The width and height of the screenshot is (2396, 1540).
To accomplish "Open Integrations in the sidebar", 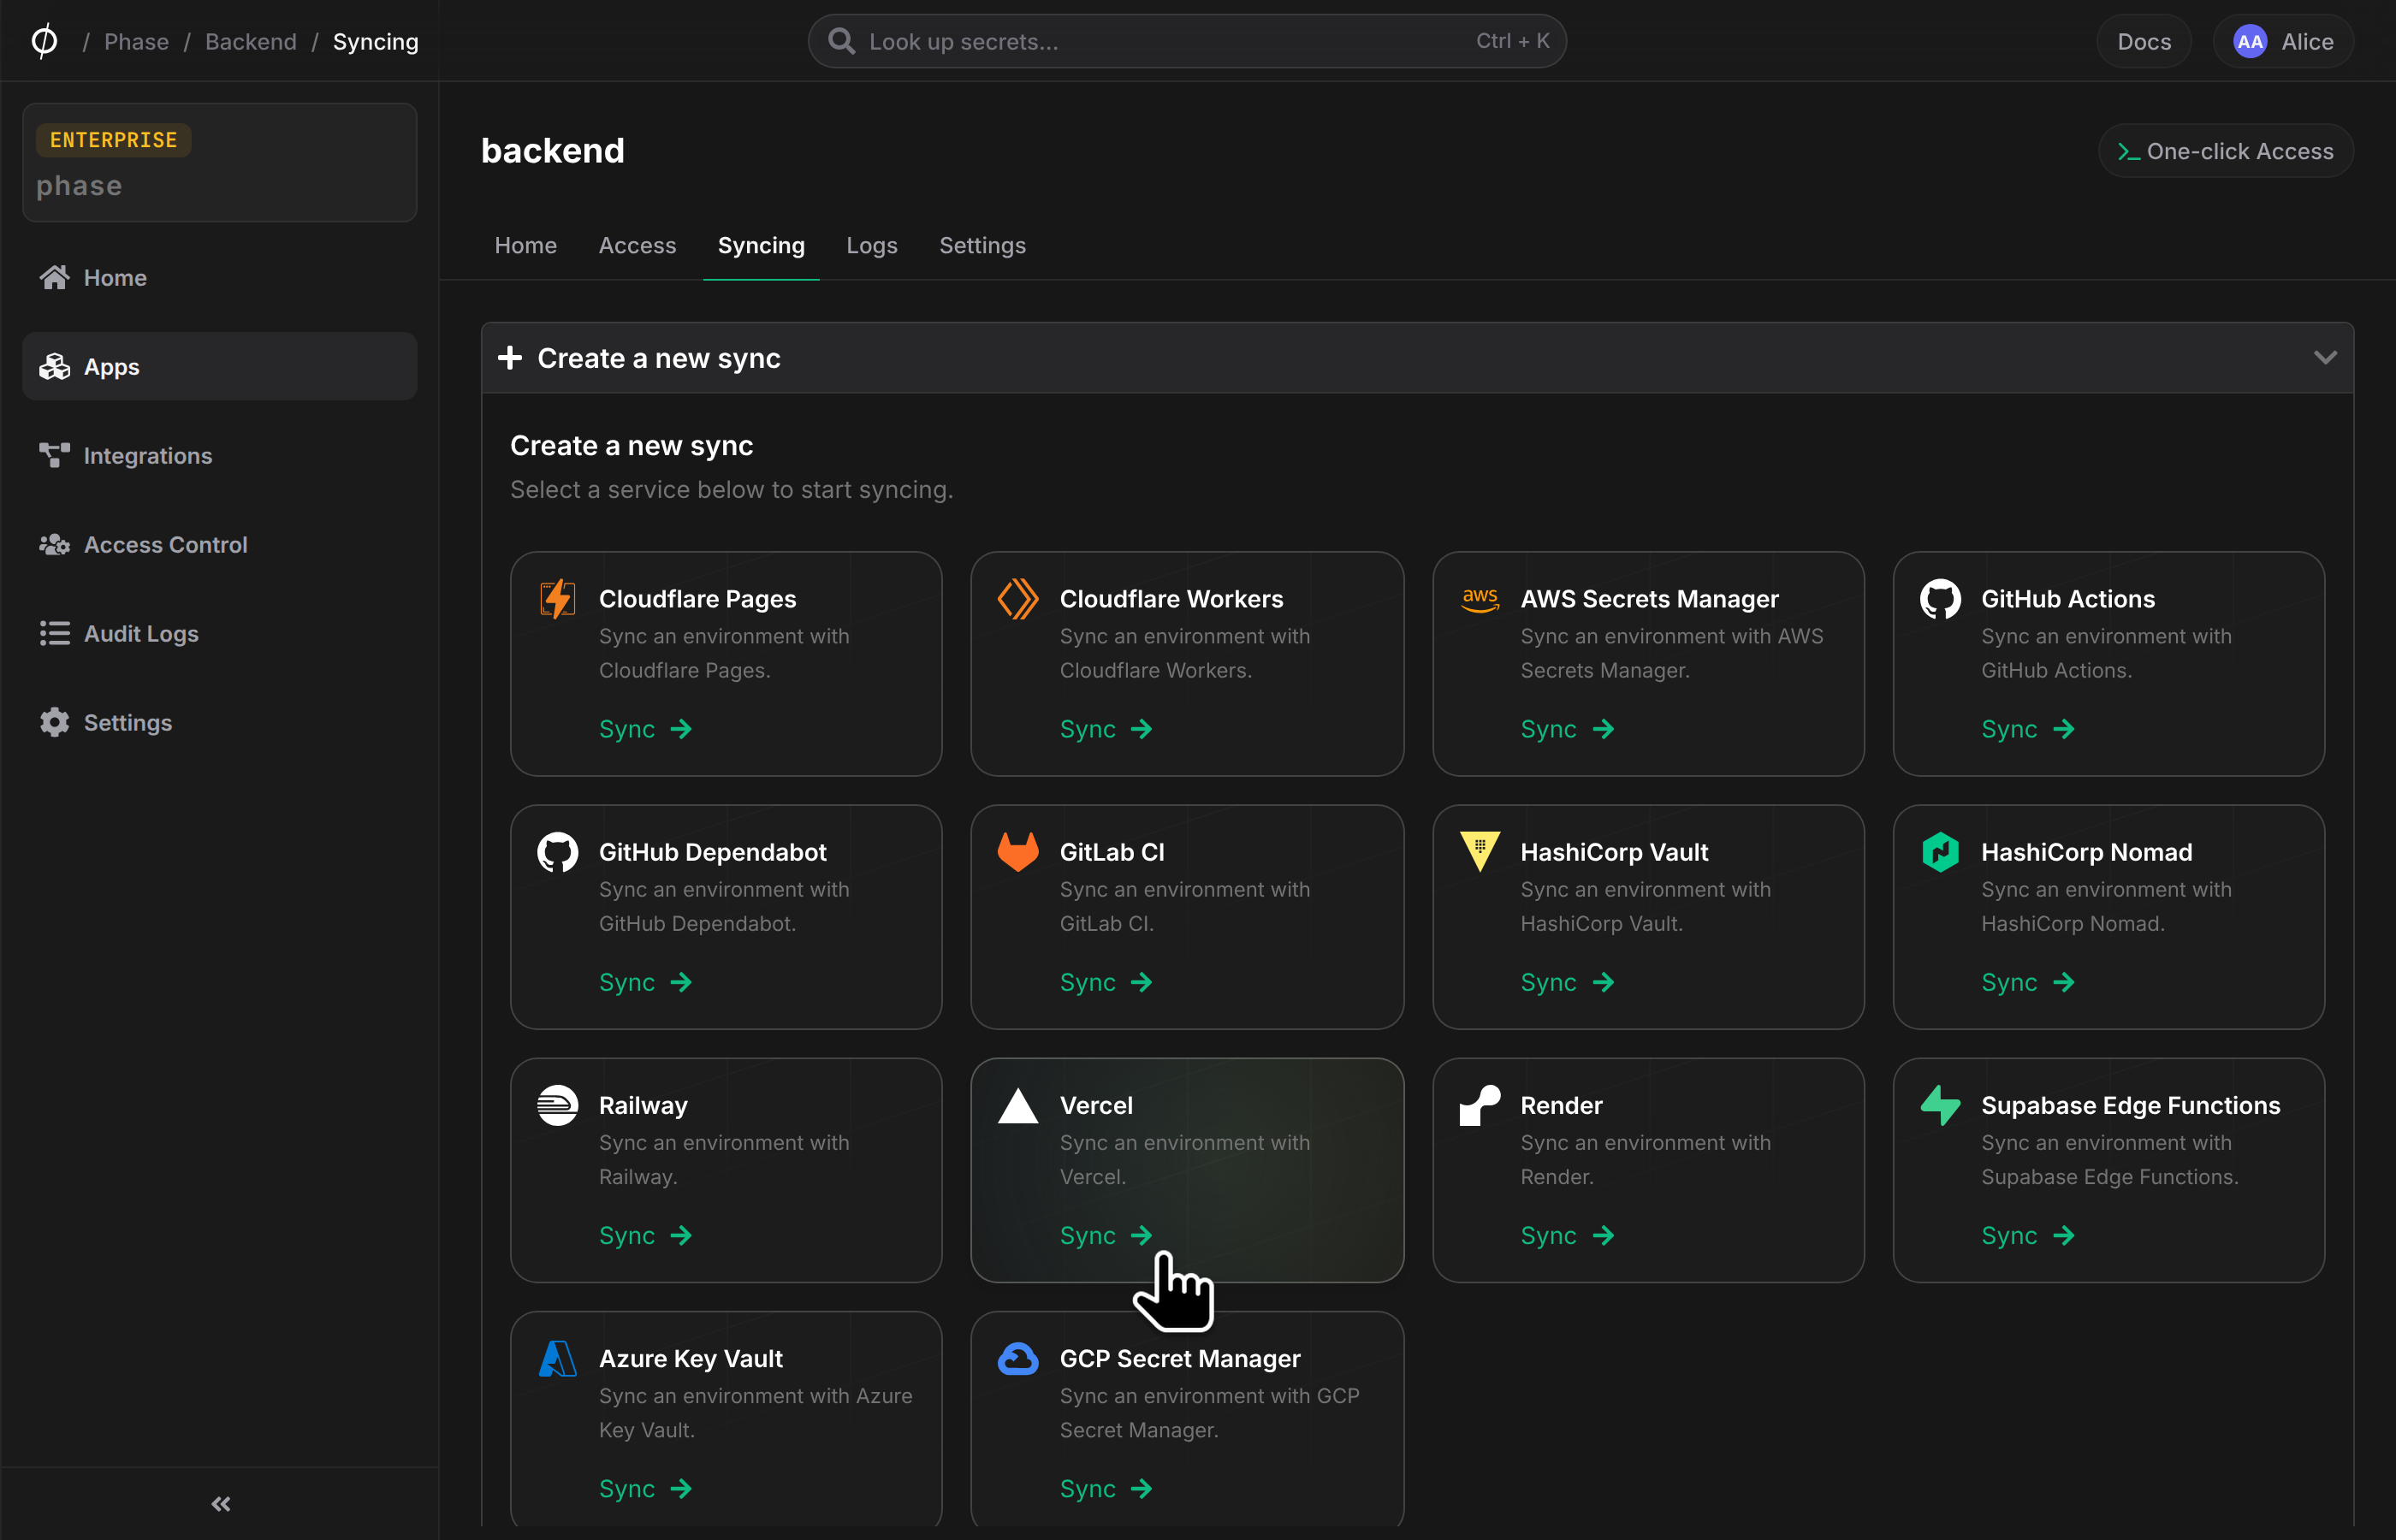I will 219,455.
